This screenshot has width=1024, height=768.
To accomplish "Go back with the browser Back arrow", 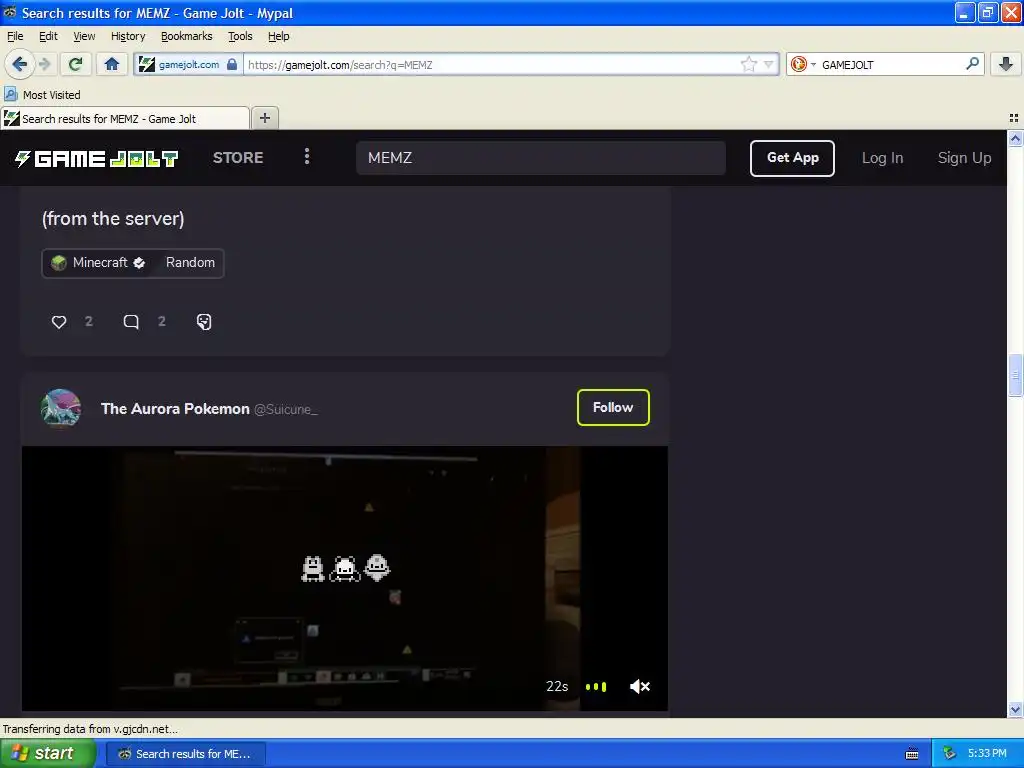I will (x=19, y=64).
